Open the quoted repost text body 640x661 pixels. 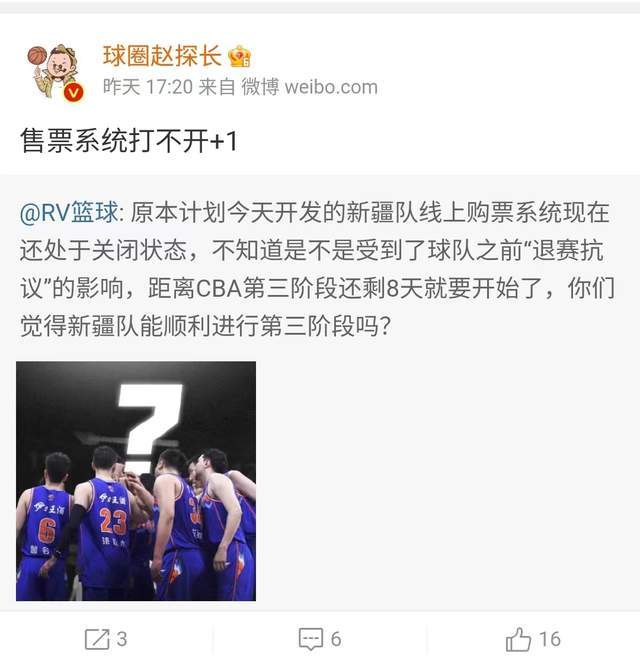[x=317, y=269]
